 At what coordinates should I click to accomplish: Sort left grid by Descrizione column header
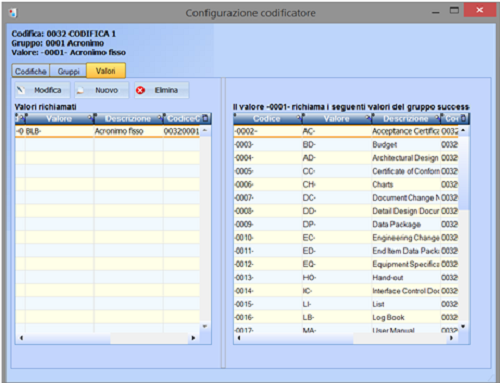(x=128, y=119)
